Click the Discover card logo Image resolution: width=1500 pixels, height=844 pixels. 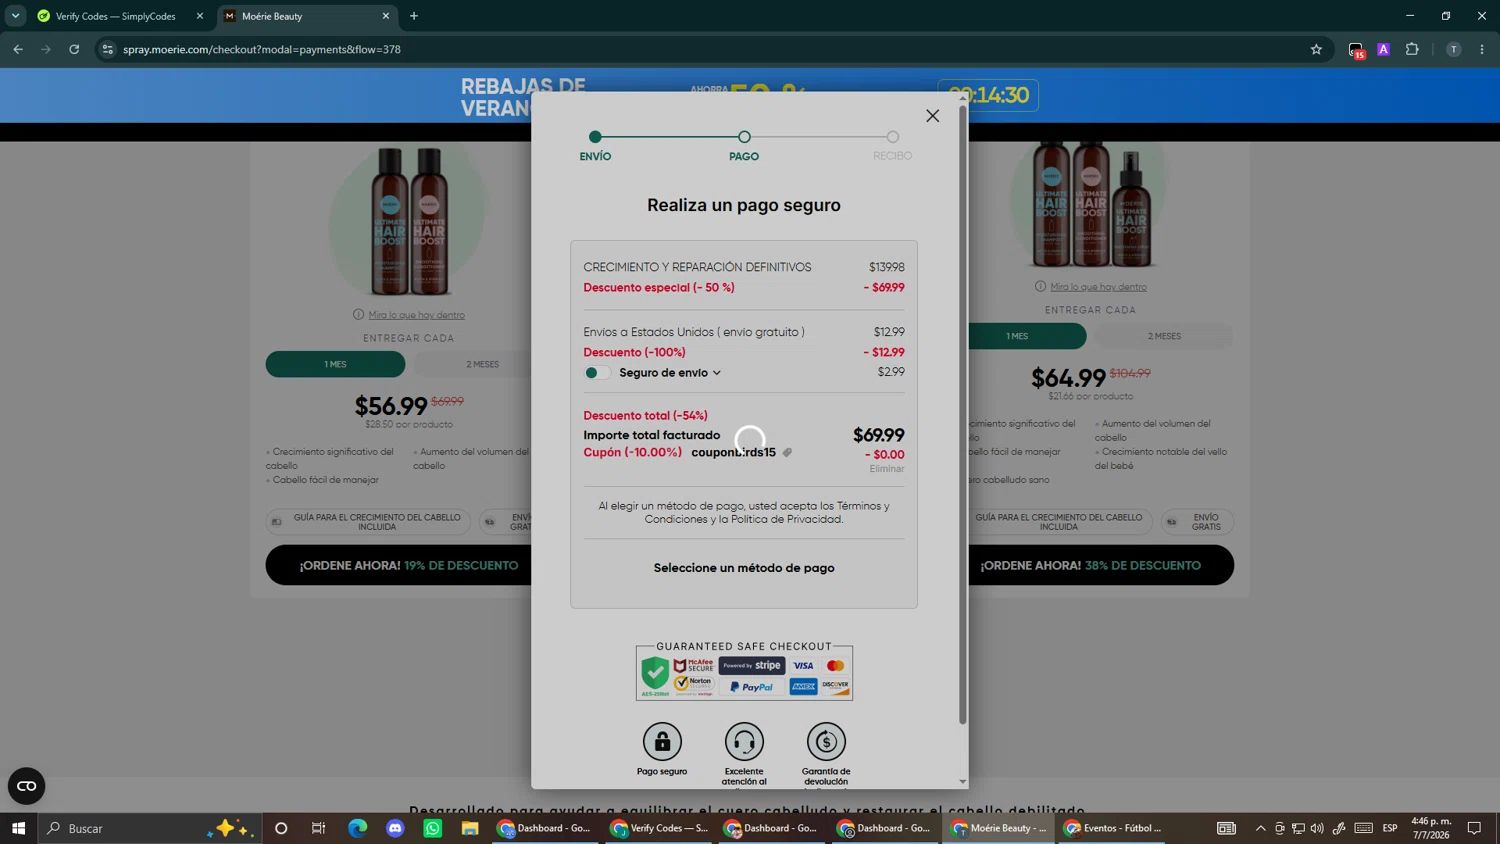coord(835,687)
